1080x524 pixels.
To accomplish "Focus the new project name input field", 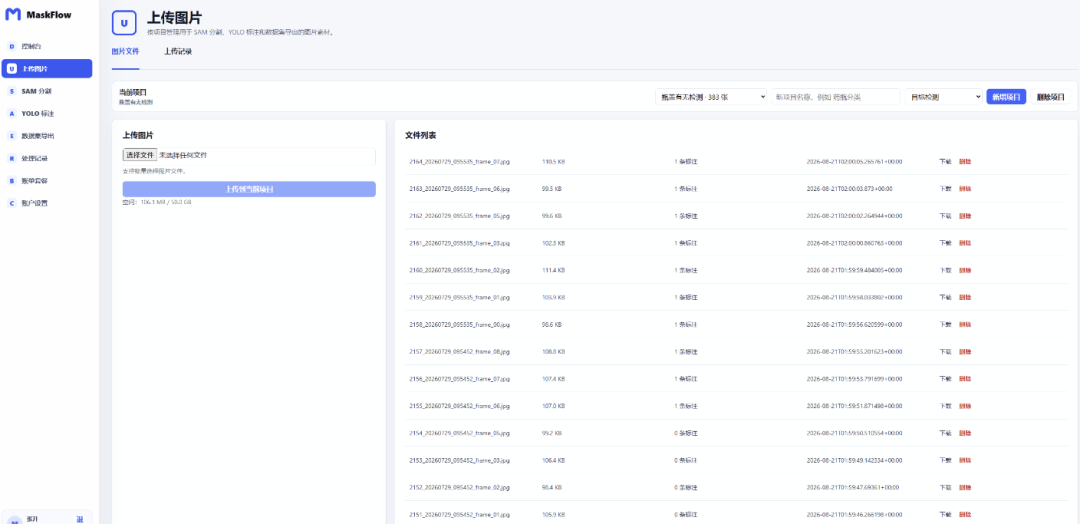I will pos(835,97).
